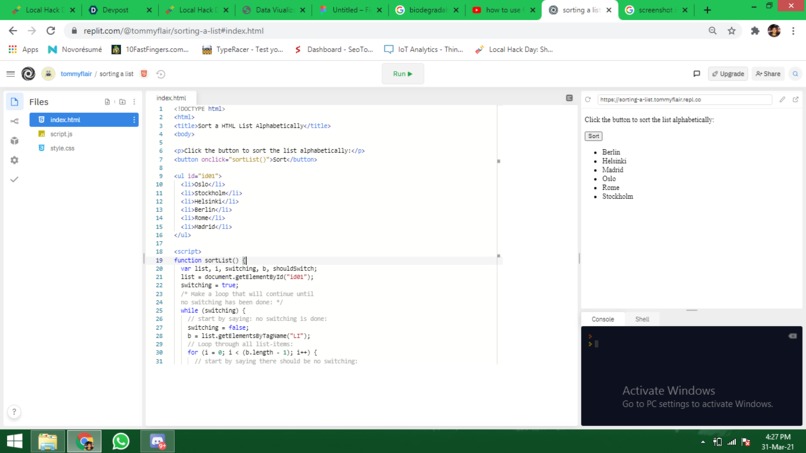Open Files panel three-dot menu
806x453 pixels.
click(x=134, y=102)
